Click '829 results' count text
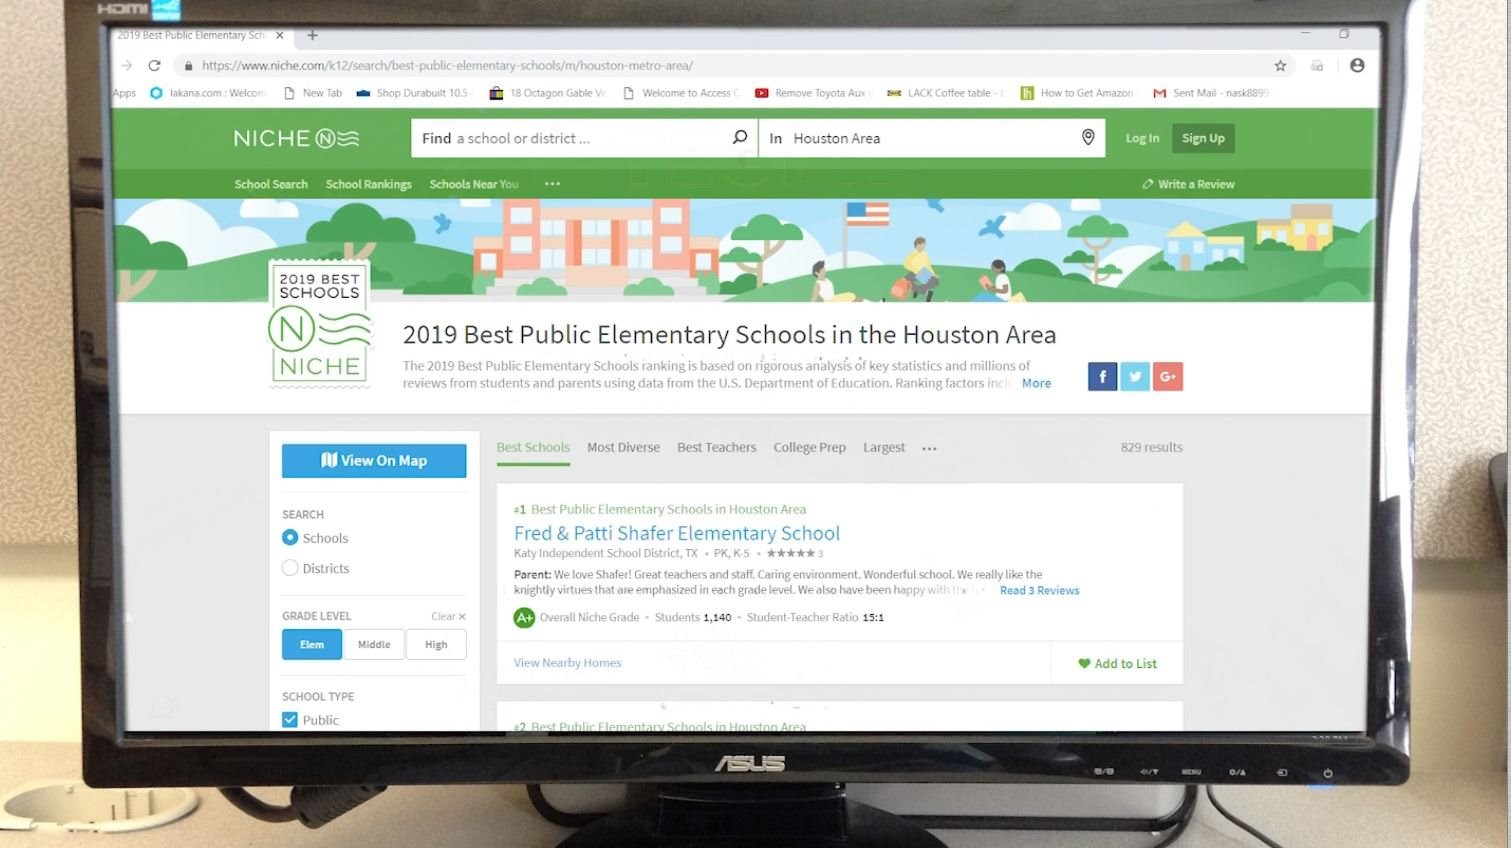 pos(1151,447)
